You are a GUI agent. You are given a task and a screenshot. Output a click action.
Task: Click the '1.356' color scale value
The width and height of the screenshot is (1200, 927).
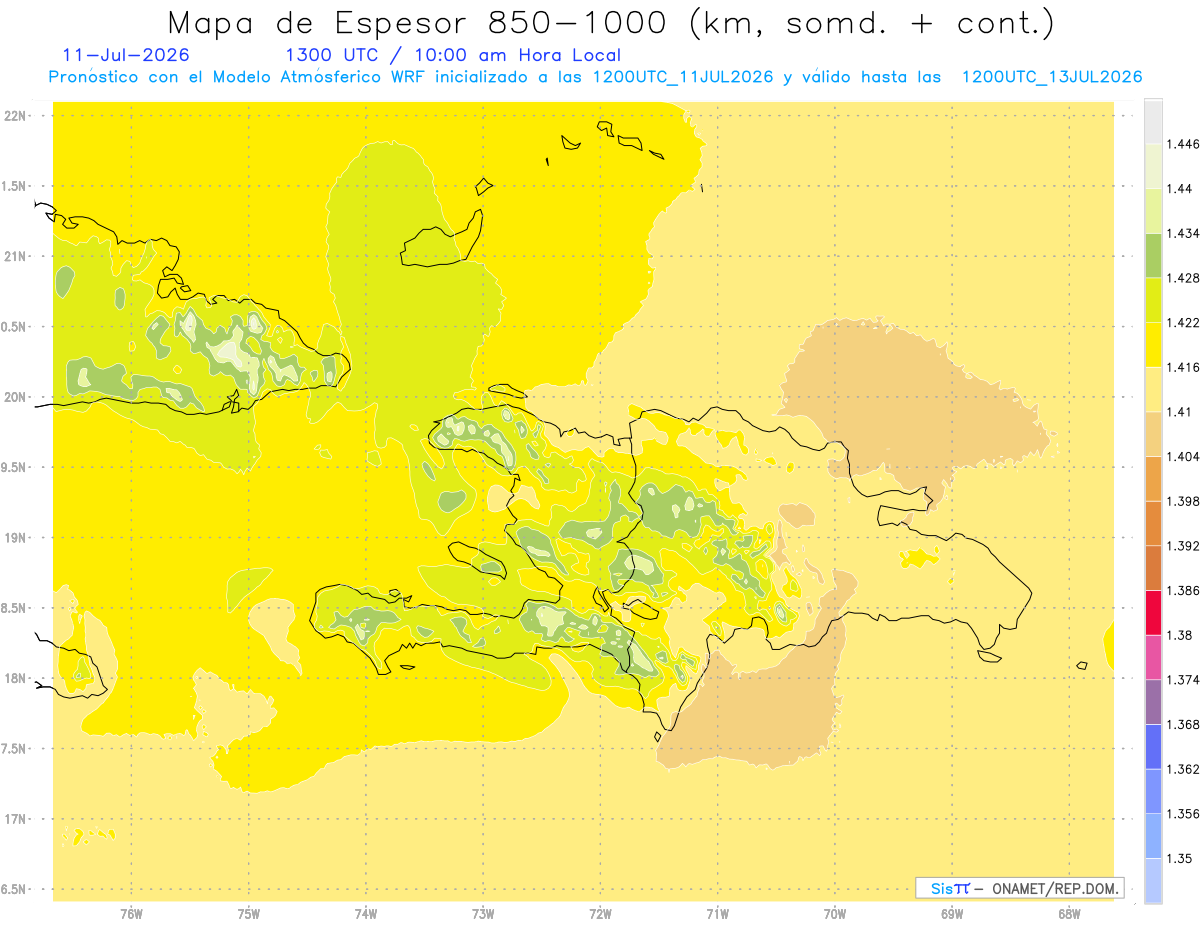[1183, 814]
